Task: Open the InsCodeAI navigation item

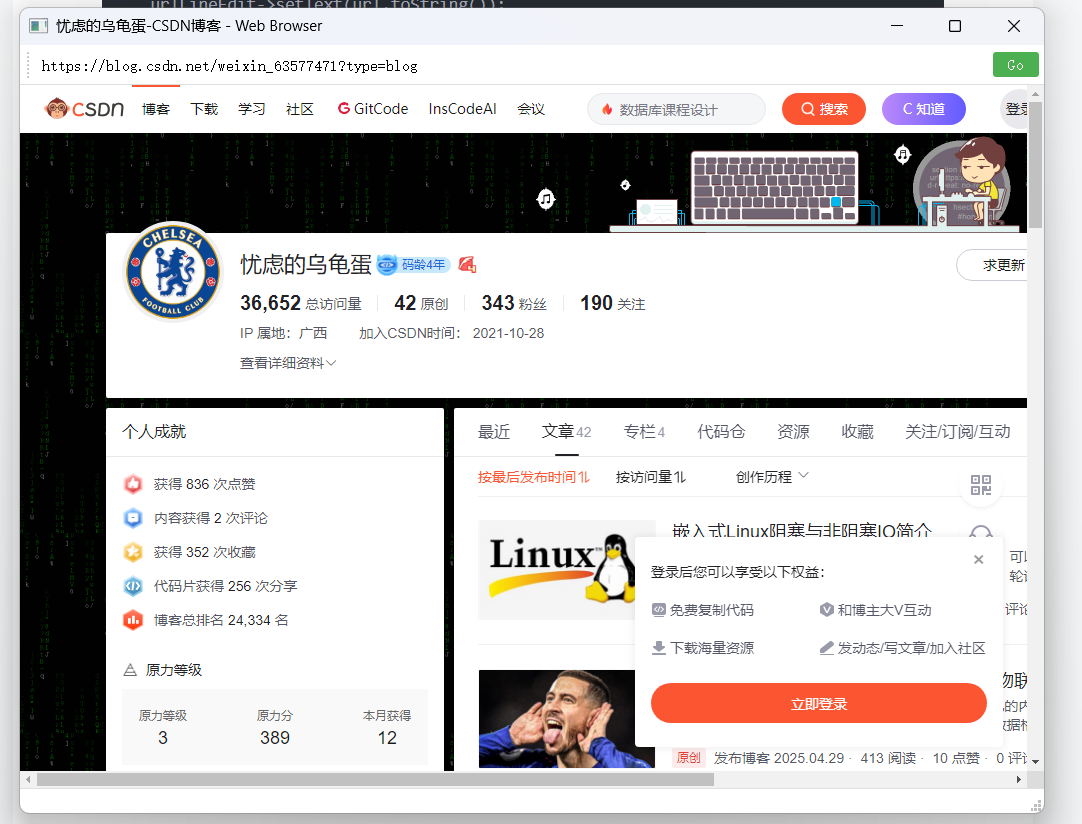Action: [x=462, y=109]
